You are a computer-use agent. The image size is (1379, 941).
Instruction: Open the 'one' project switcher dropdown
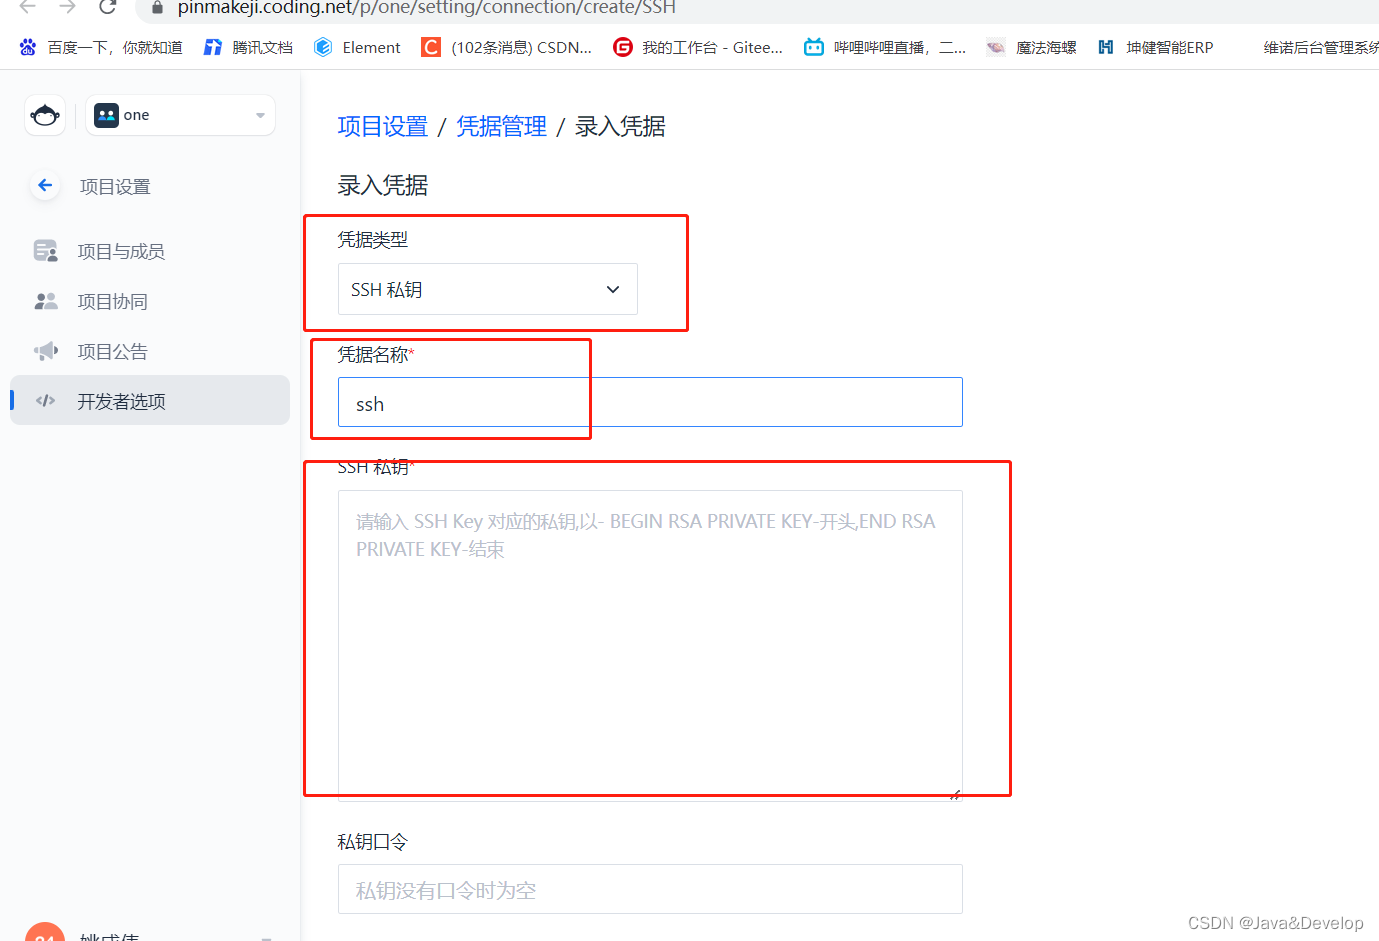tap(180, 115)
